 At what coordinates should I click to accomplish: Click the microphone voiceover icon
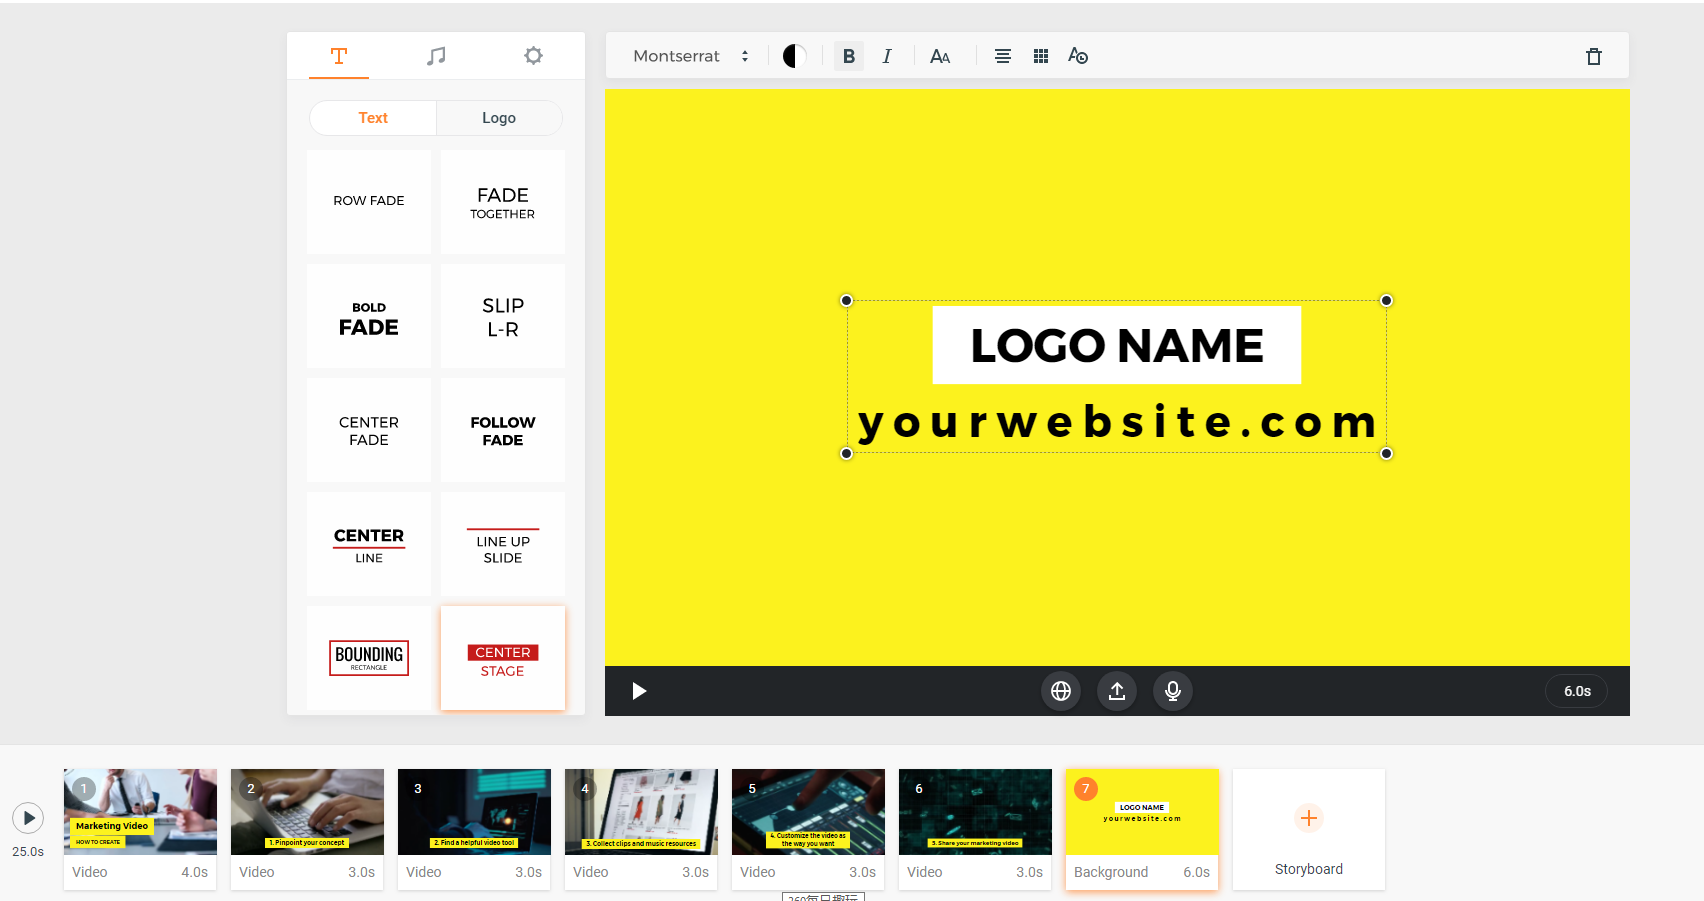click(x=1173, y=691)
